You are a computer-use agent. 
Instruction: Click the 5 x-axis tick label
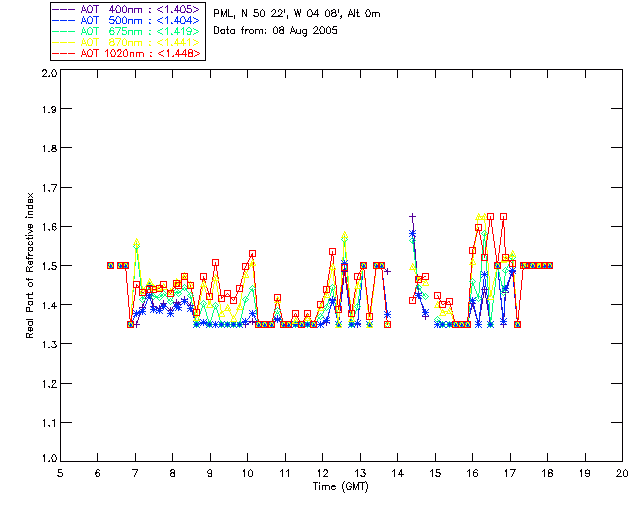click(60, 473)
